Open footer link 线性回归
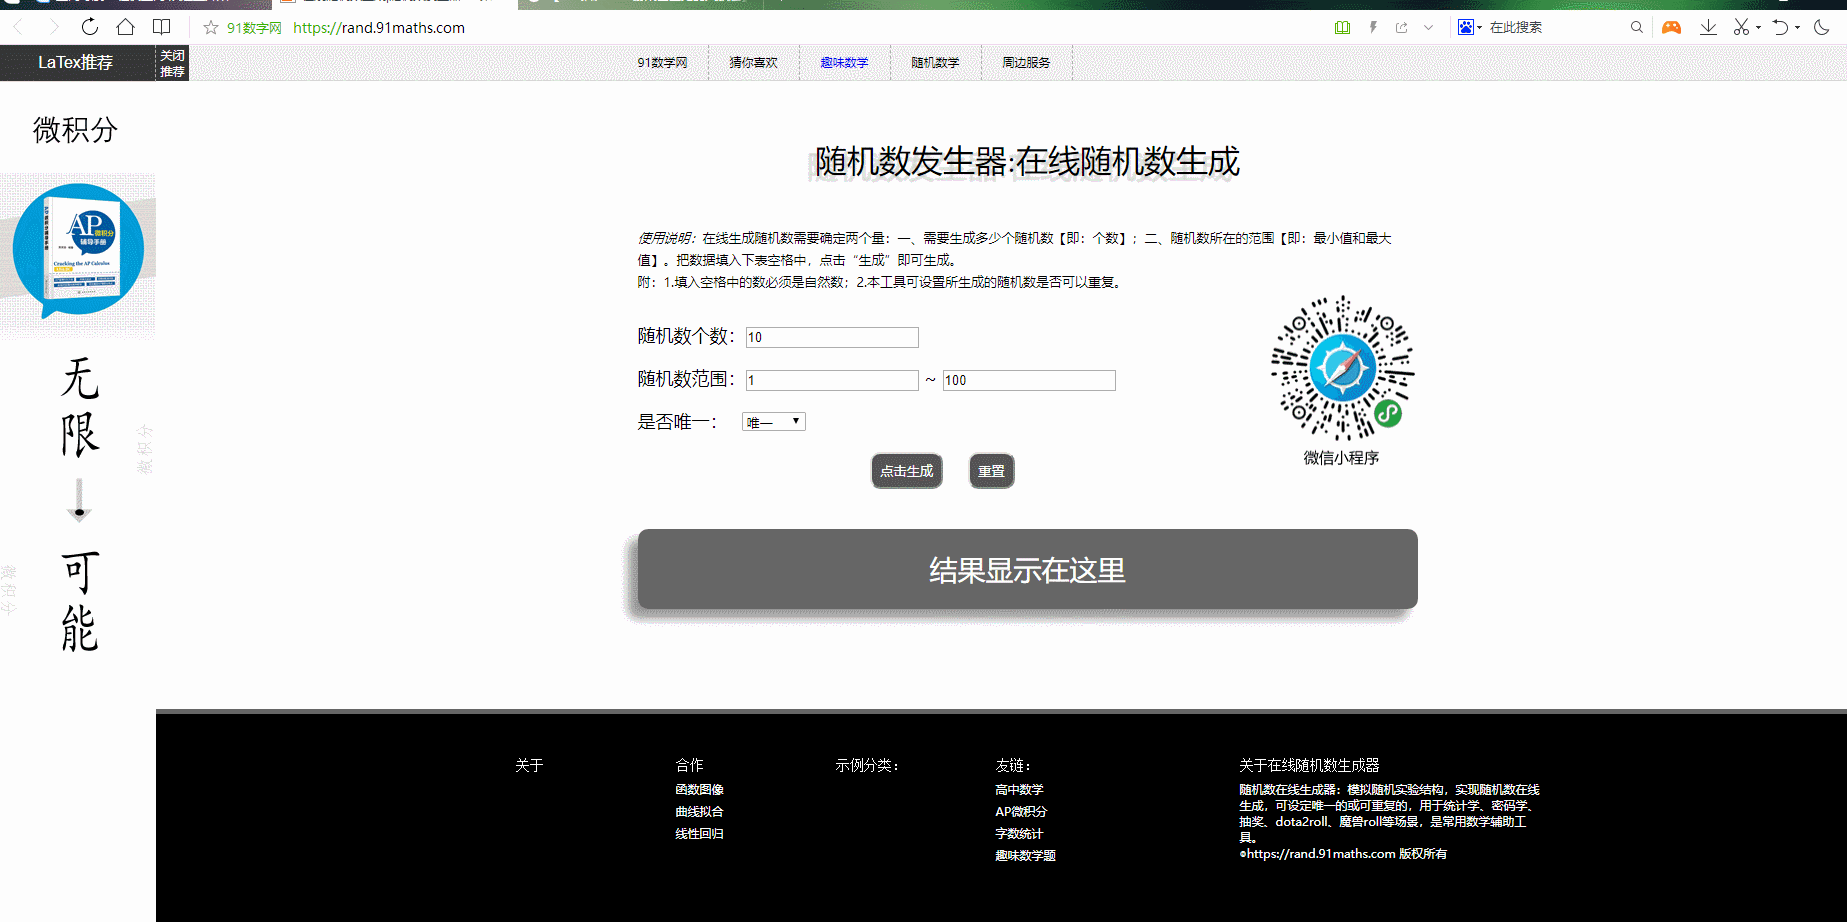This screenshot has height=922, width=1847. click(x=699, y=833)
